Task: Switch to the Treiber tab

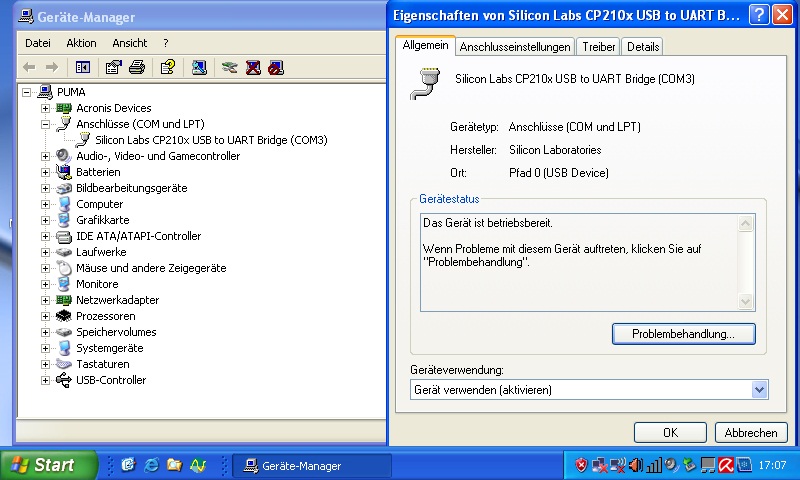Action: pos(598,47)
